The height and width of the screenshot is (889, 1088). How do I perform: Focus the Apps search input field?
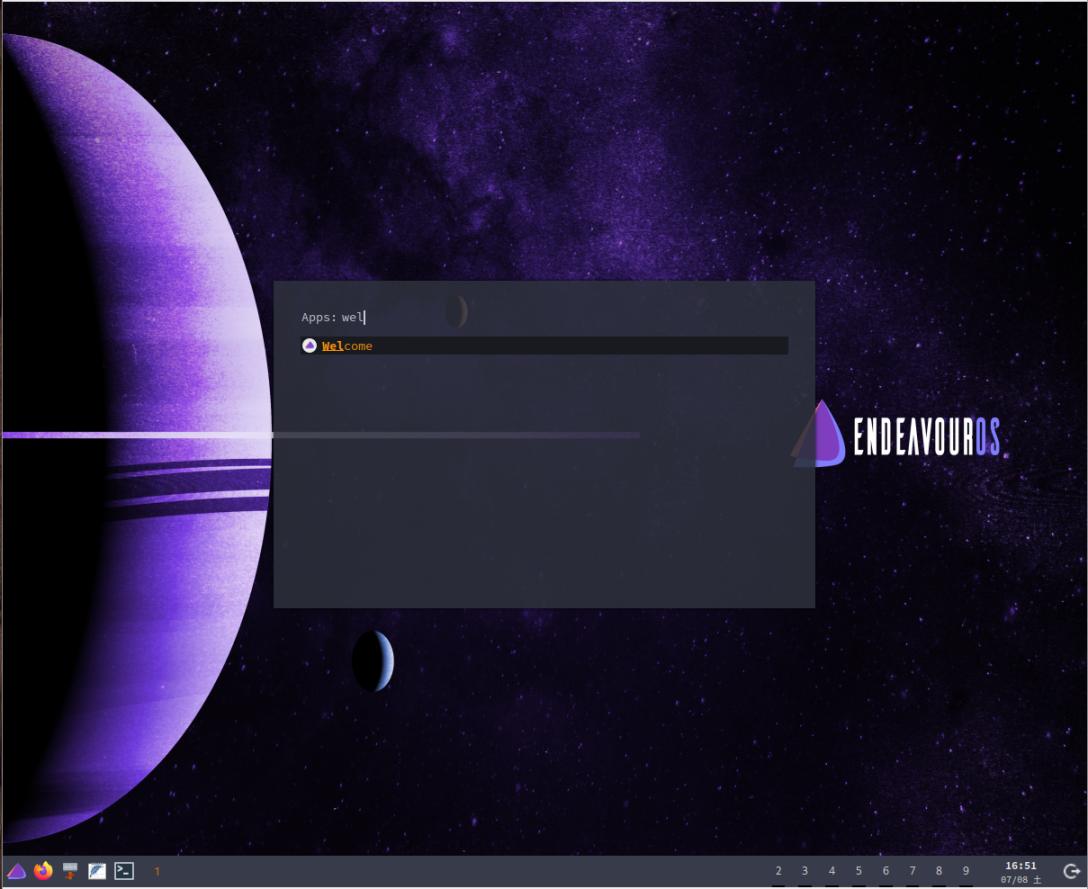tap(544, 317)
